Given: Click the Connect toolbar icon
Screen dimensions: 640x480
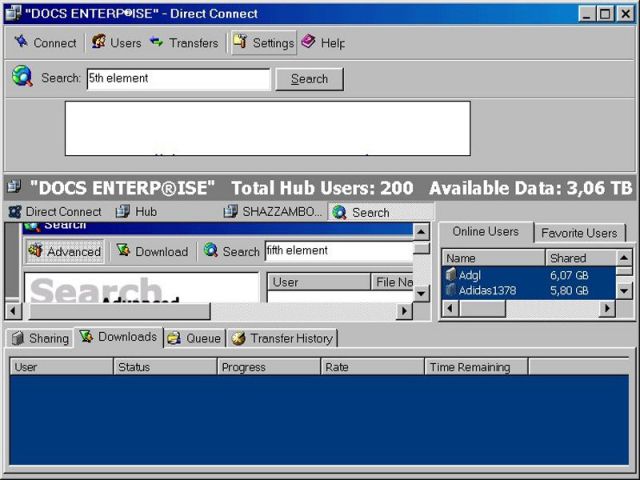Looking at the screenshot, I should click(x=45, y=43).
